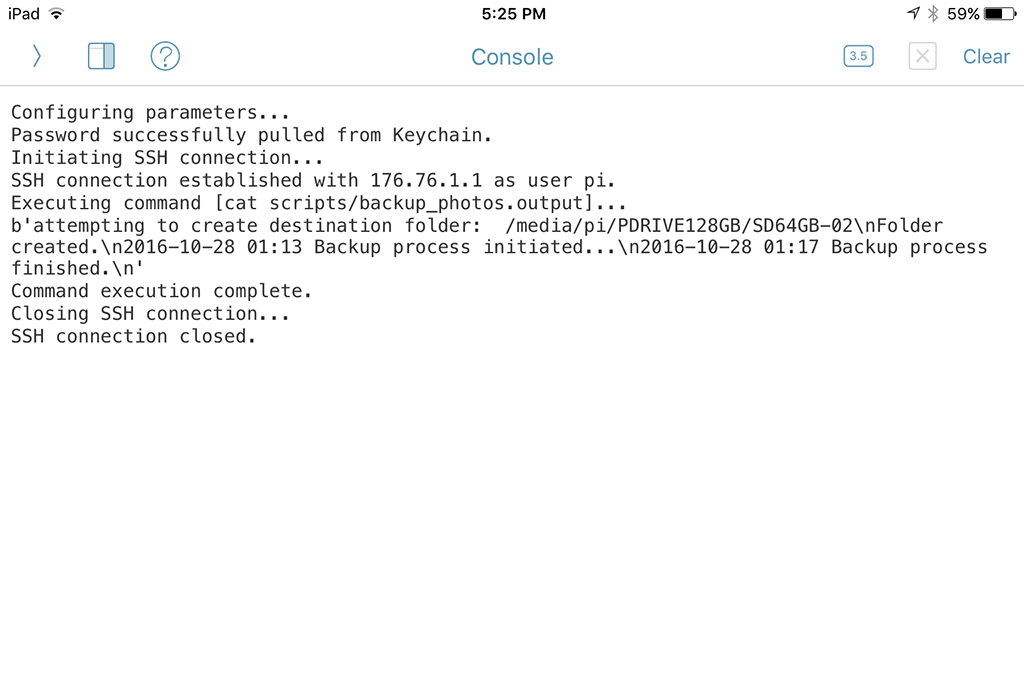Screen dimensions: 1024x675
Task: Tap the 'SSH connection closed.' output line
Action: [x=133, y=336]
